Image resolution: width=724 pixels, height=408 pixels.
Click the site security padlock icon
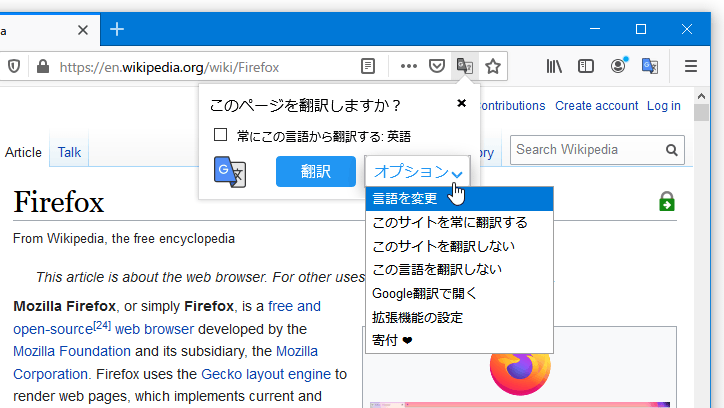pyautogui.click(x=43, y=66)
